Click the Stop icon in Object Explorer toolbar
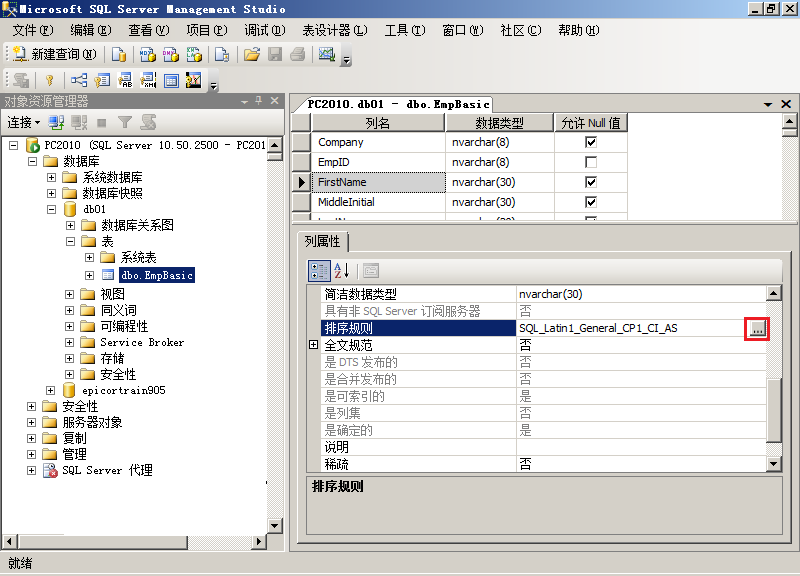This screenshot has height=576, width=800. [x=102, y=122]
